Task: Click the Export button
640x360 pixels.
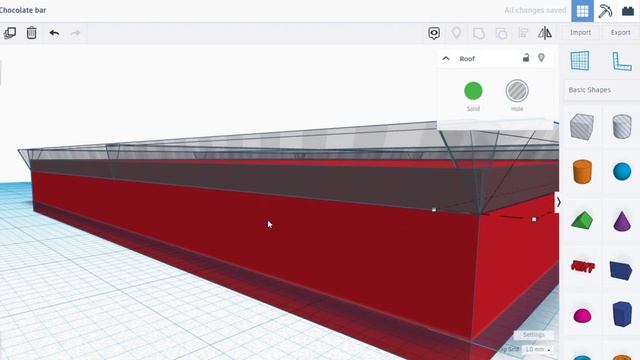Action: click(620, 32)
